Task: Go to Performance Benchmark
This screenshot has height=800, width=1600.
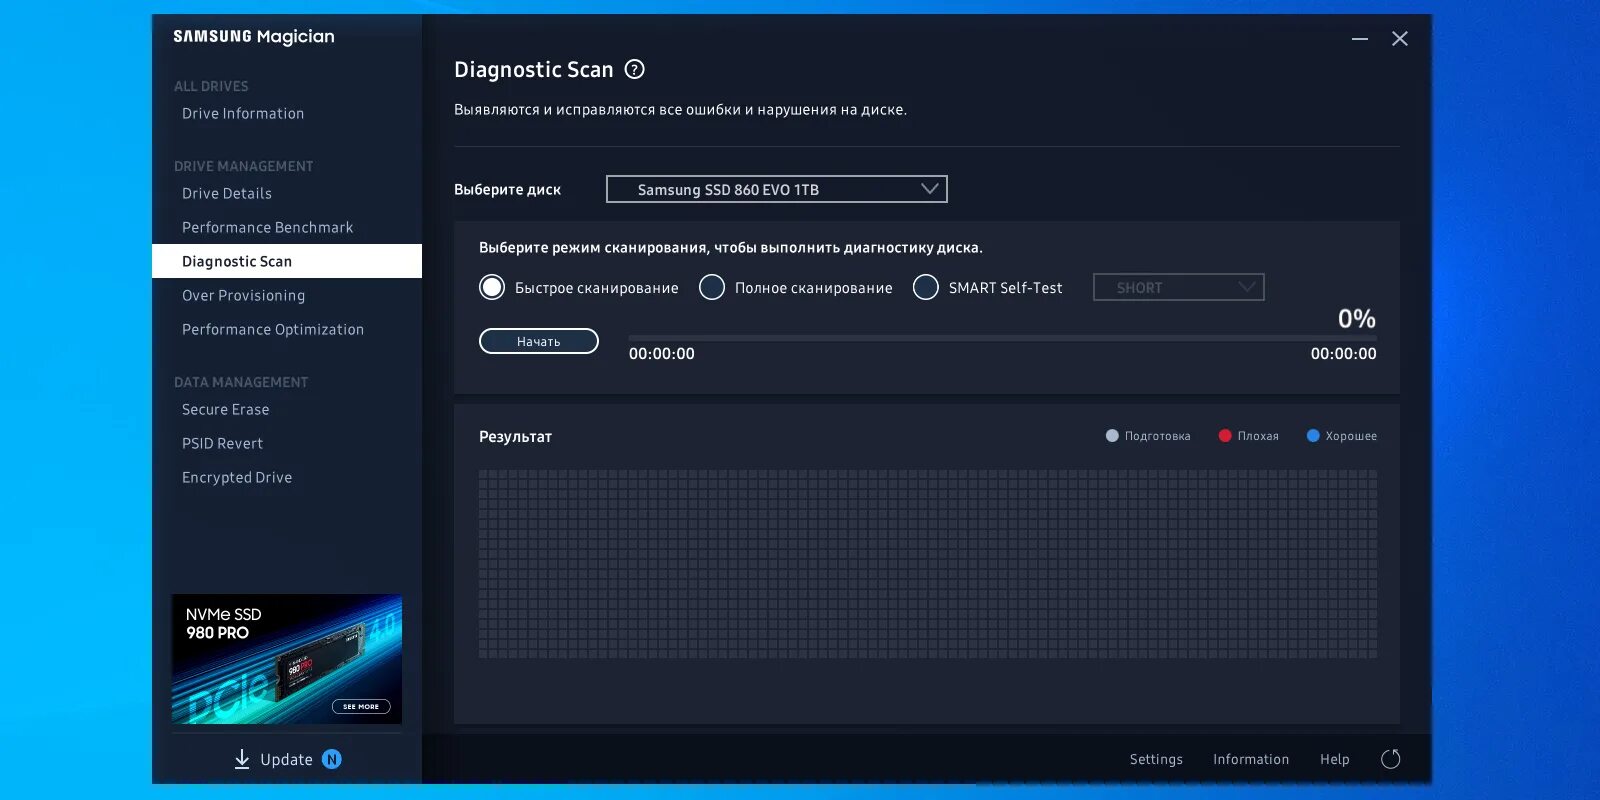Action: pos(268,227)
